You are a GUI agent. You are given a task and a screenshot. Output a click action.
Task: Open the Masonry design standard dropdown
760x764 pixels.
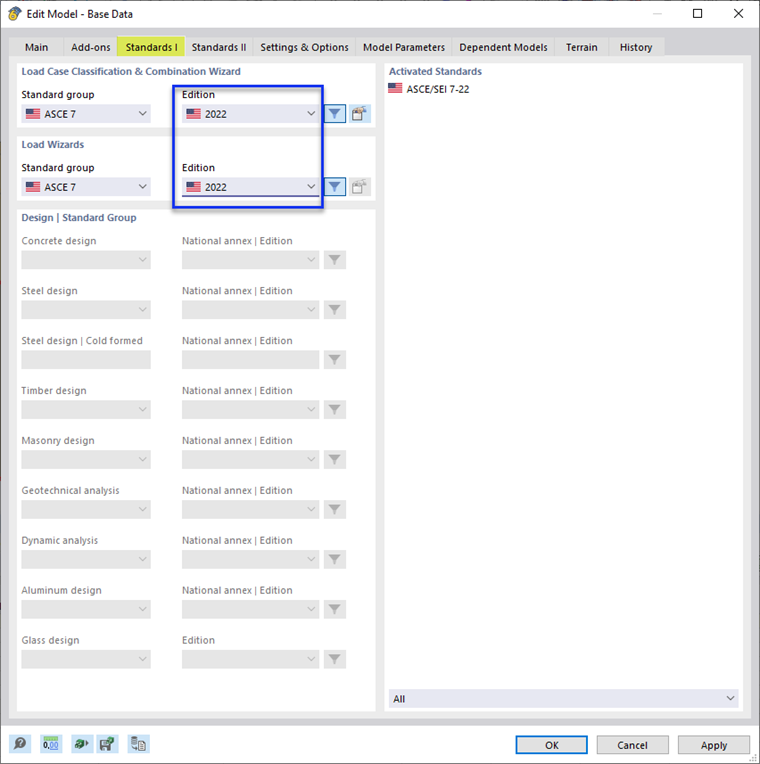[x=86, y=459]
